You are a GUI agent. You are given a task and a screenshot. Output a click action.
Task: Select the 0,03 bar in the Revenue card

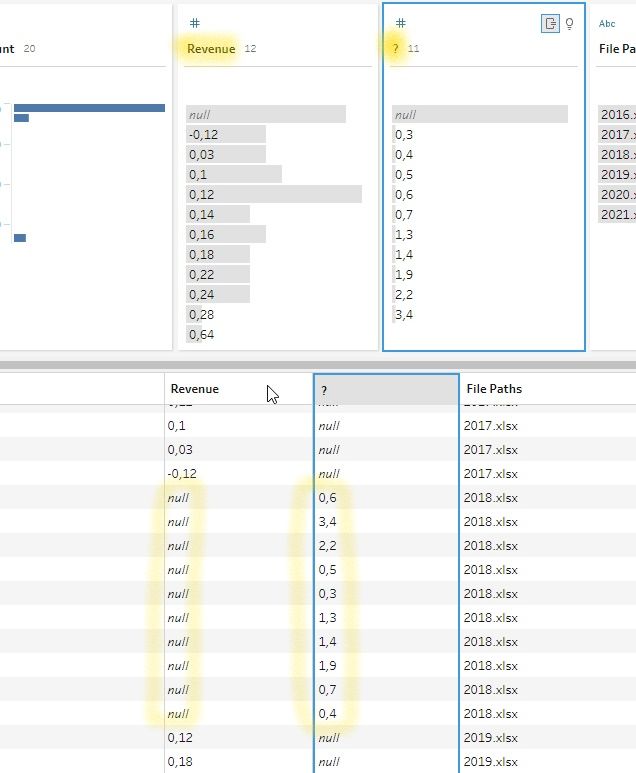tap(226, 154)
